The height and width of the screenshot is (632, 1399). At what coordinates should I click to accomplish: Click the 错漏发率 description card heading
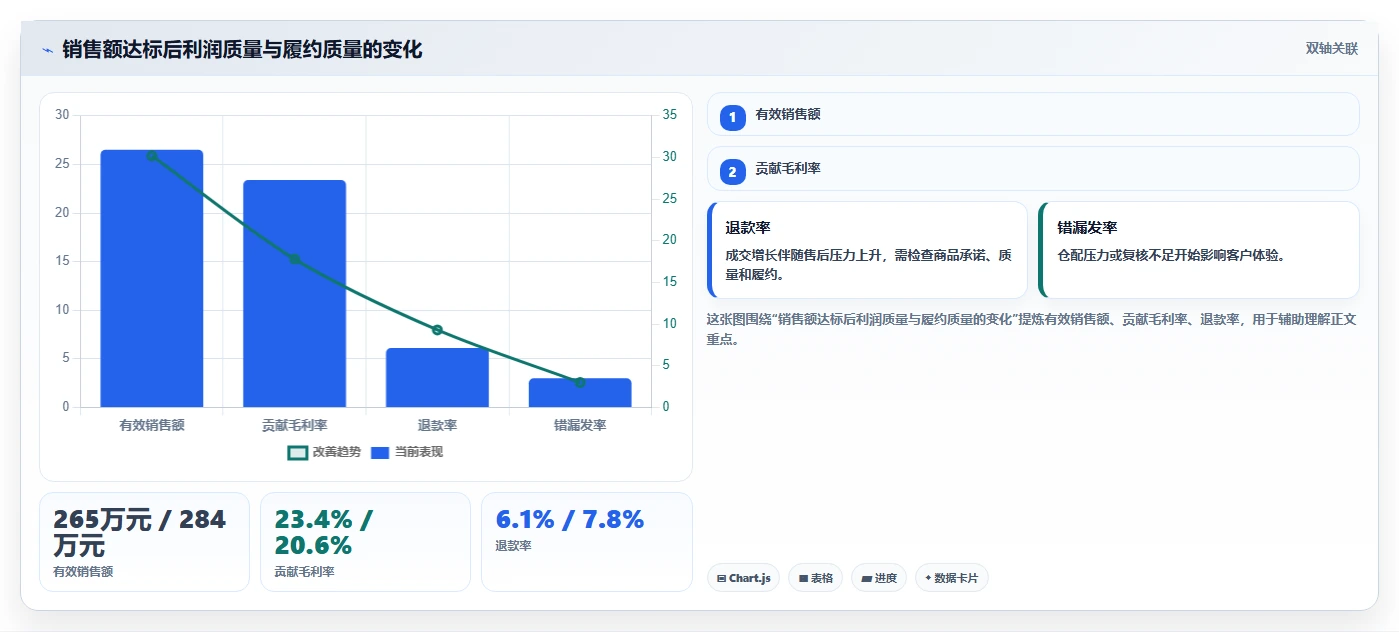[1087, 228]
